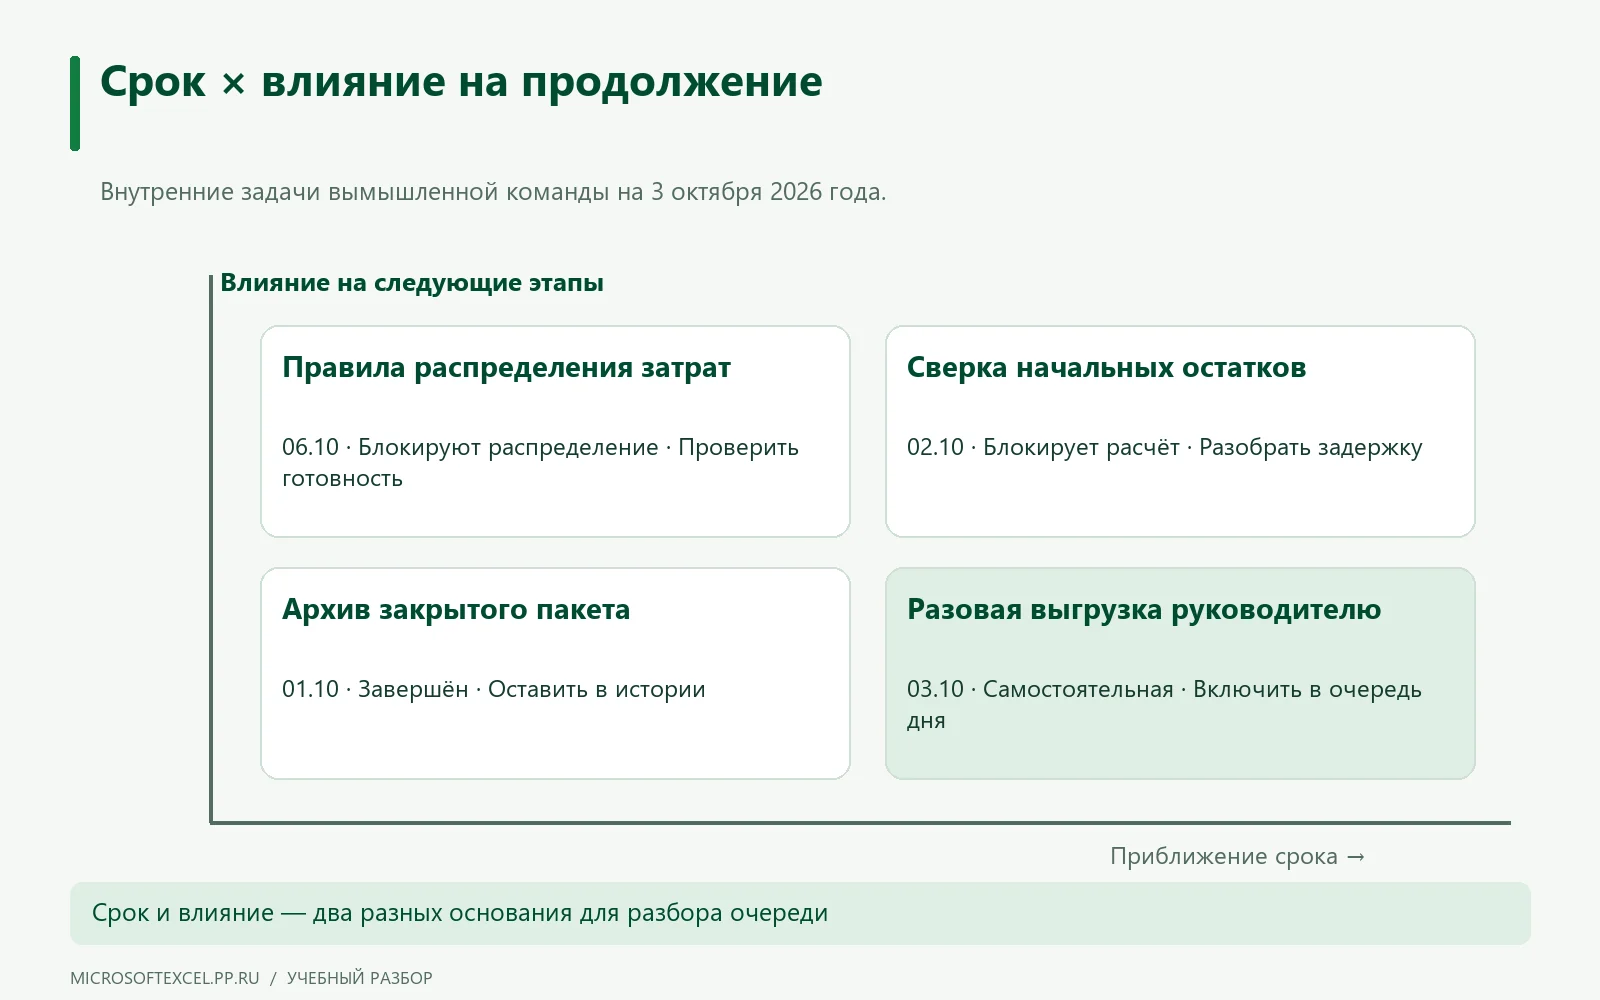Image resolution: width=1600 pixels, height=1000 pixels.
Task: Select the card title 'Сверка начальных остатков'
Action: click(1106, 368)
